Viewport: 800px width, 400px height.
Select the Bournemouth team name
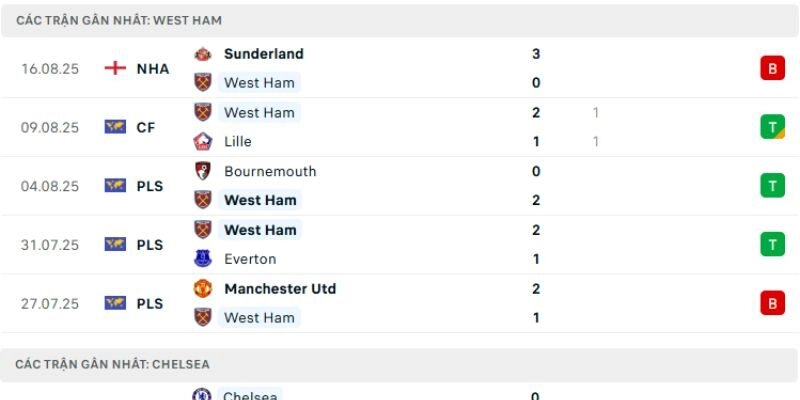pyautogui.click(x=270, y=171)
